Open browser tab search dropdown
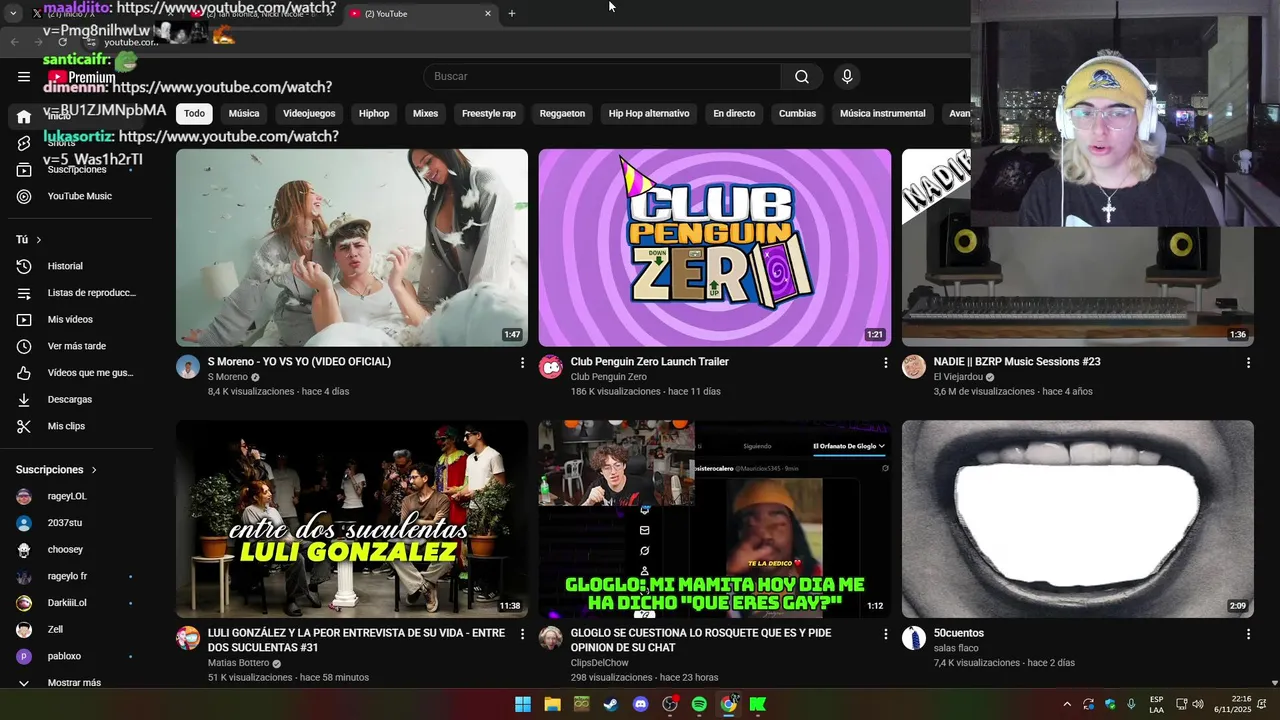Viewport: 1280px width, 720px height. click(x=13, y=14)
